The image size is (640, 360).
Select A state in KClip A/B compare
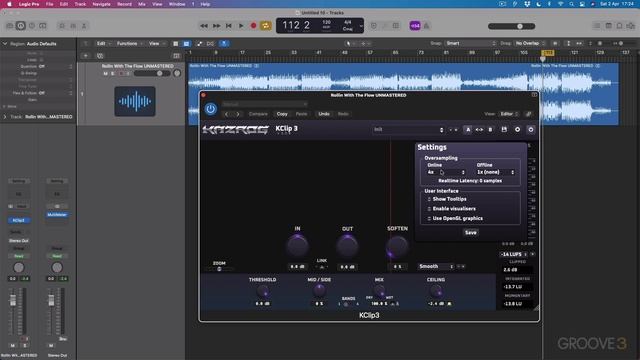coord(468,129)
